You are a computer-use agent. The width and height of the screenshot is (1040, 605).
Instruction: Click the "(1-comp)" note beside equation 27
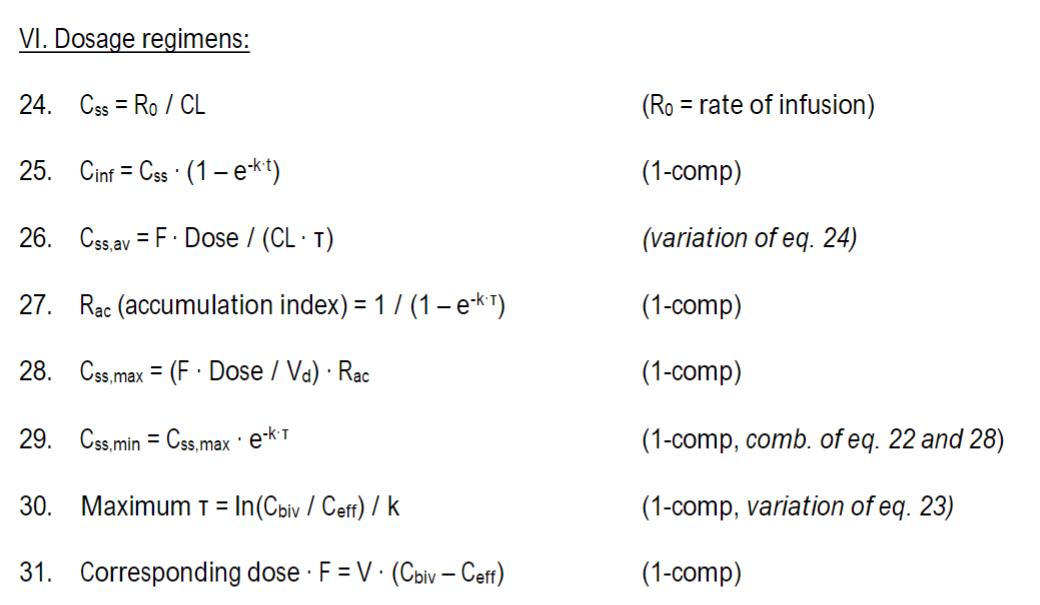coord(691,305)
